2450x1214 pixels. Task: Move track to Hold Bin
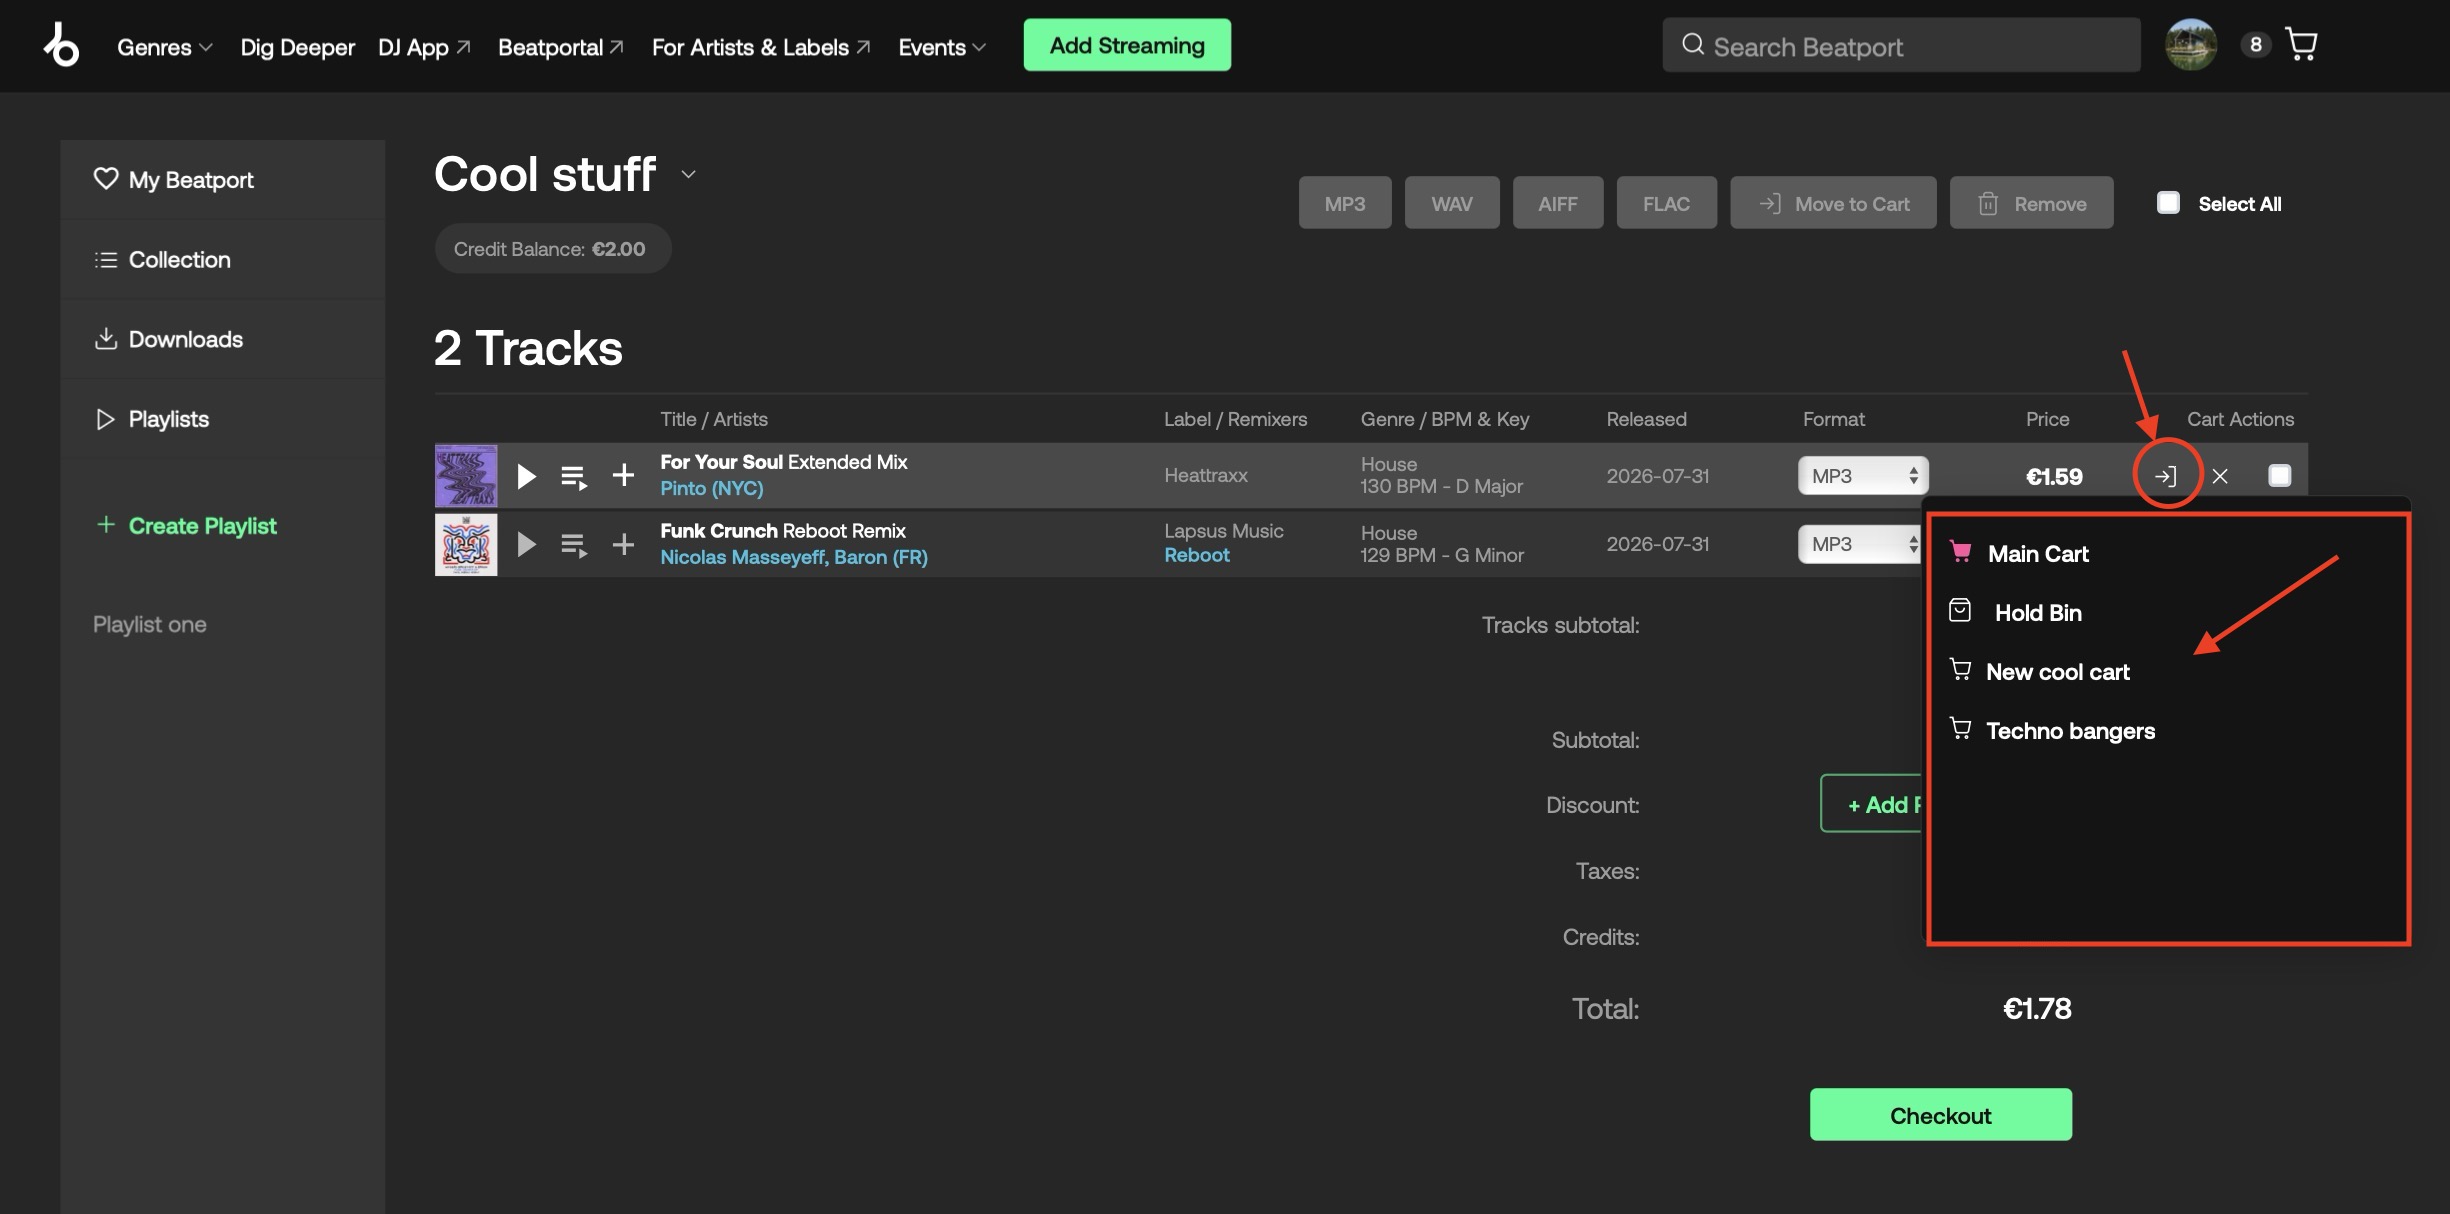[2038, 613]
